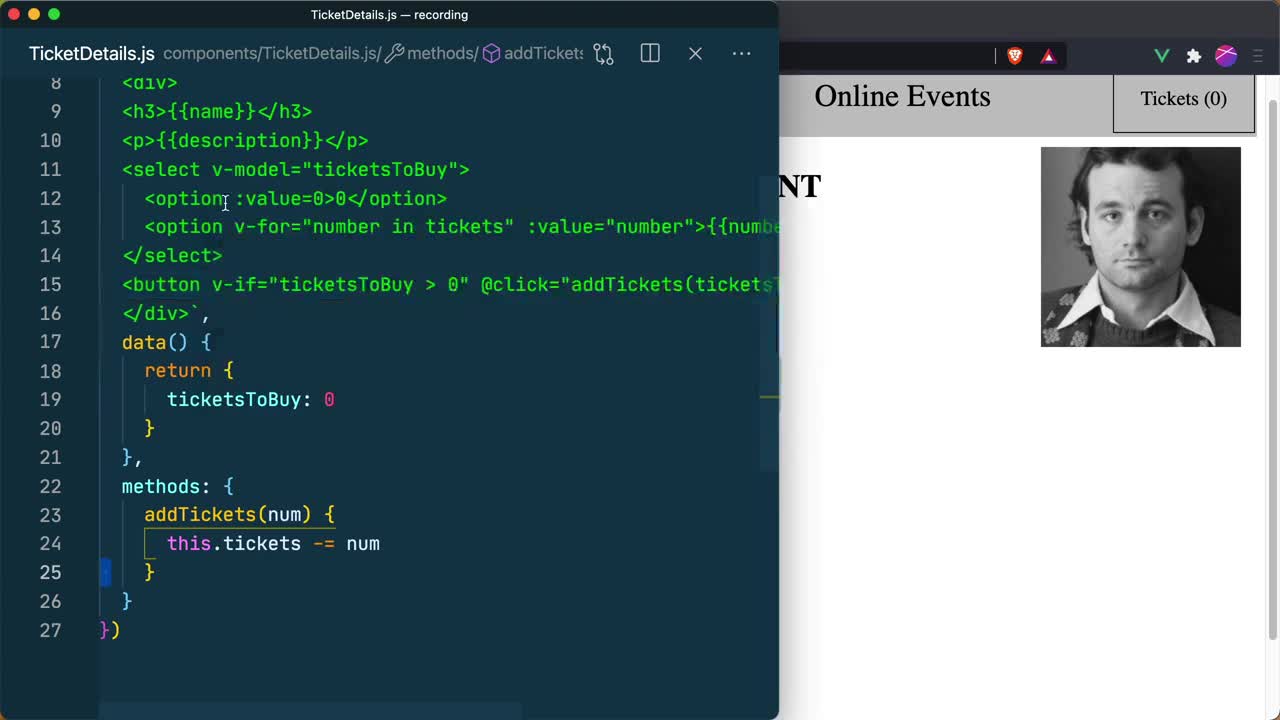Click the Brave Rewards triangle icon
1280x720 pixels.
point(1048,56)
